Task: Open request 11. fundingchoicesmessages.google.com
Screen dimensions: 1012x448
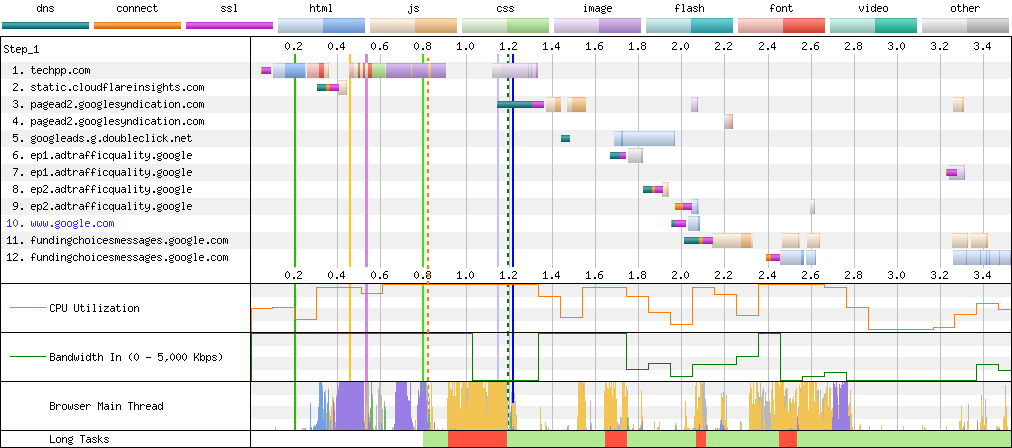Action: pos(117,241)
